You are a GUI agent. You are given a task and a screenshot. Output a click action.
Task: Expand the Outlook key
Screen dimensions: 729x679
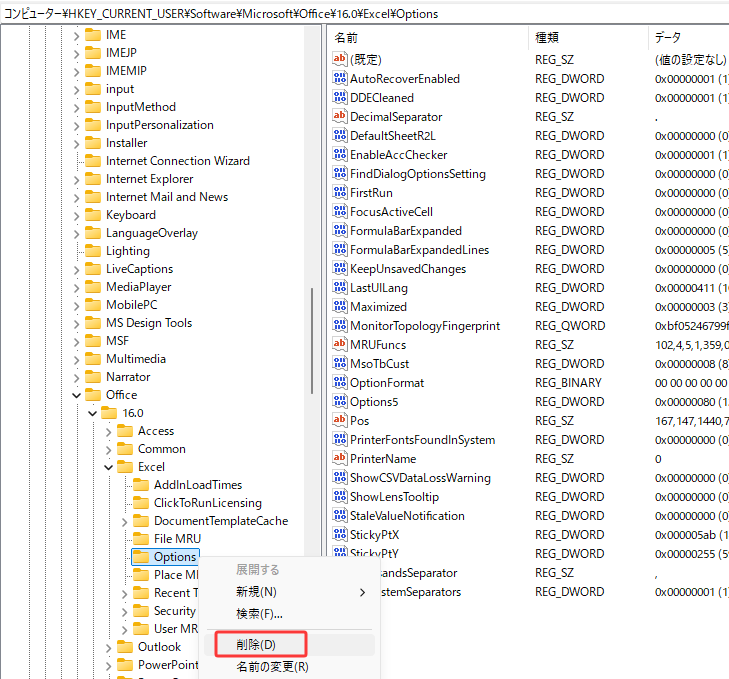click(108, 647)
